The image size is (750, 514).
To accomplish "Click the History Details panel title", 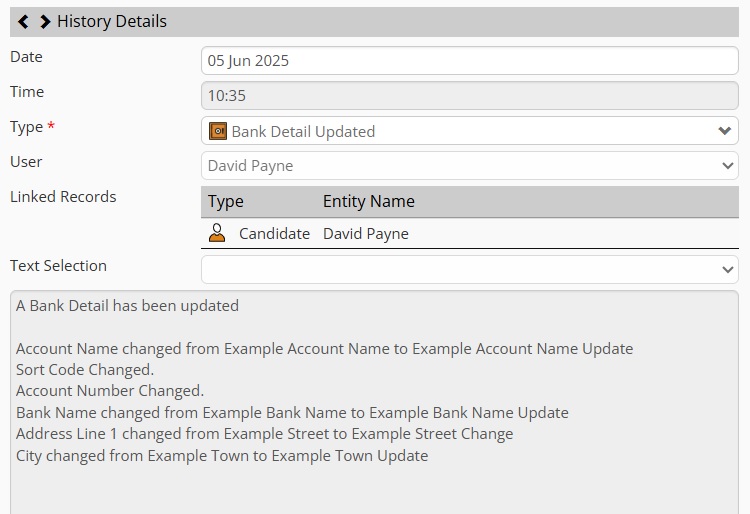I will [x=112, y=22].
